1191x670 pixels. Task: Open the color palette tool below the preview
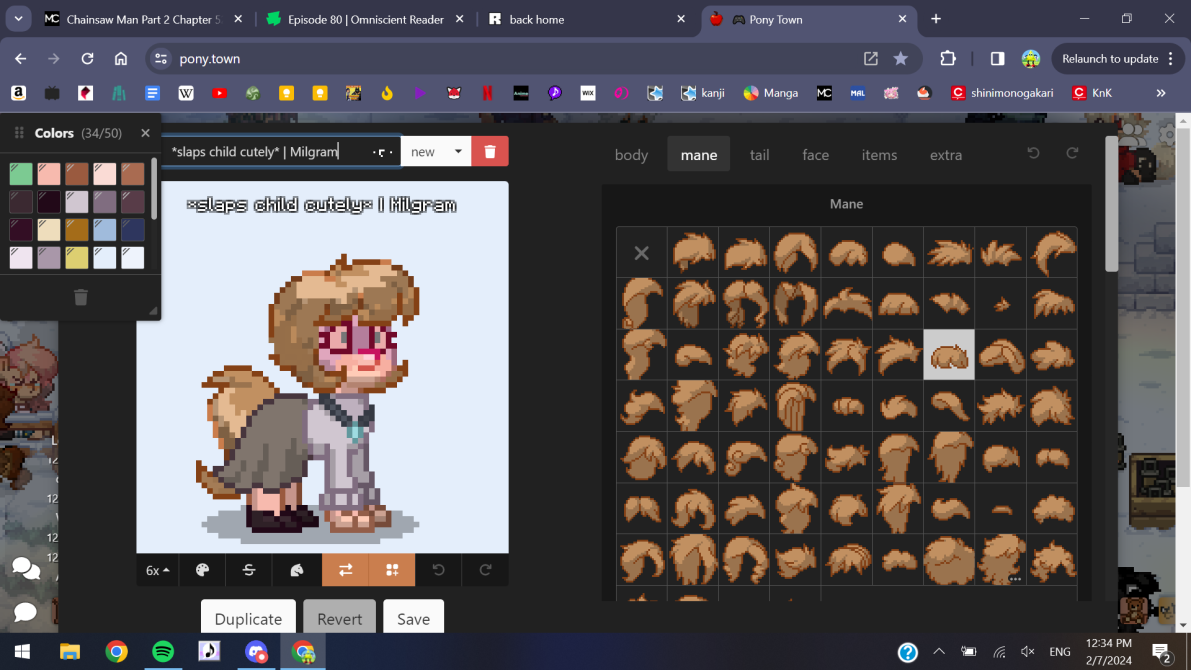point(203,570)
